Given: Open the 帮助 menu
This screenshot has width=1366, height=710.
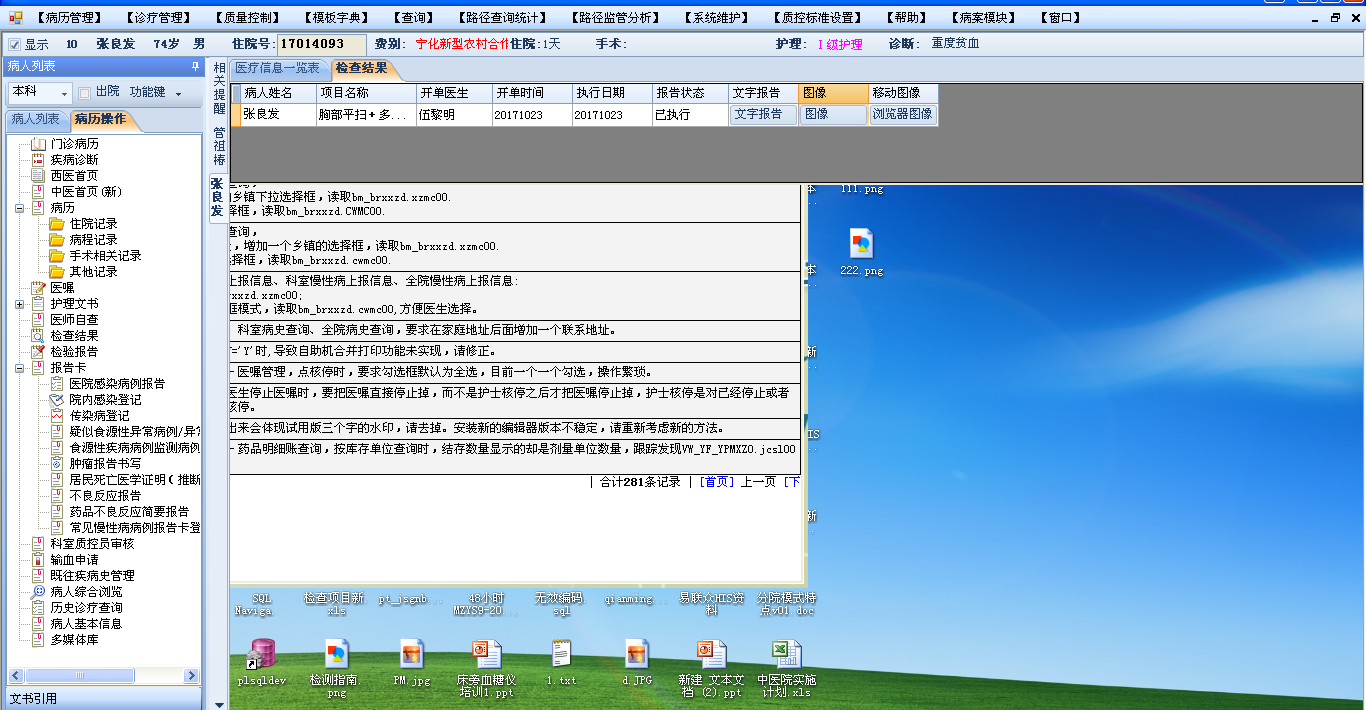Looking at the screenshot, I should pos(906,18).
